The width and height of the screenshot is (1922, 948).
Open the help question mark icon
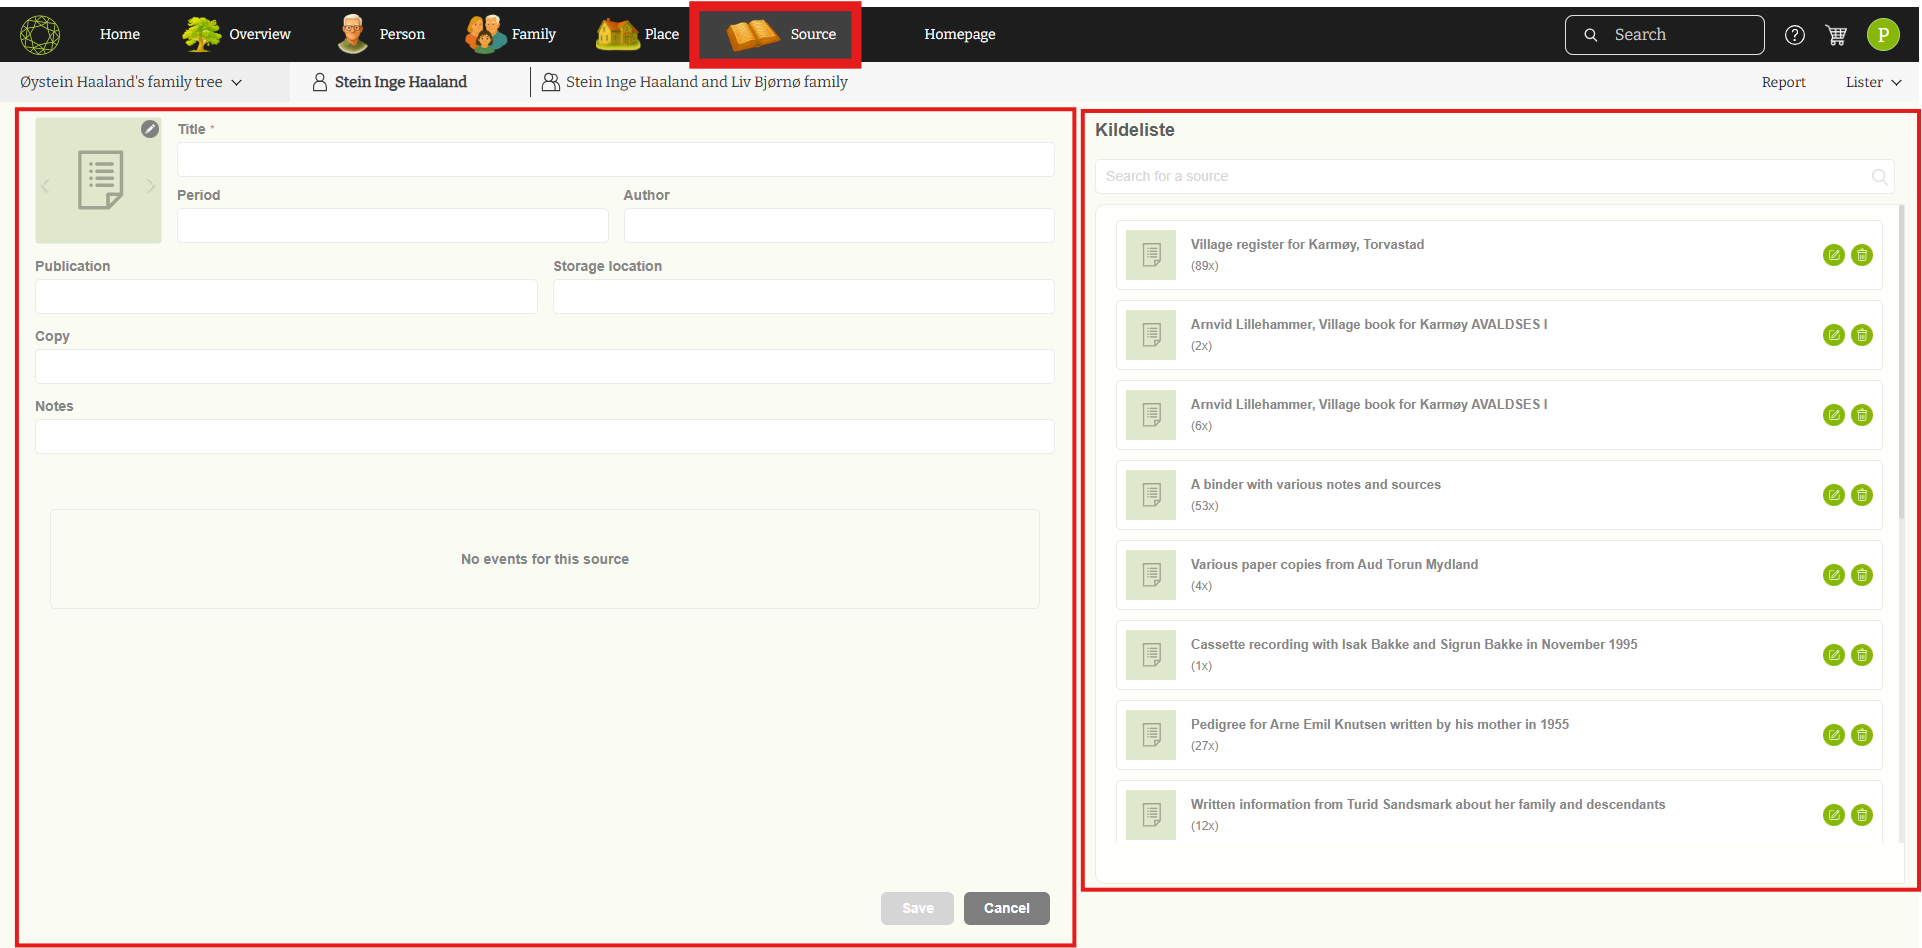pyautogui.click(x=1795, y=35)
